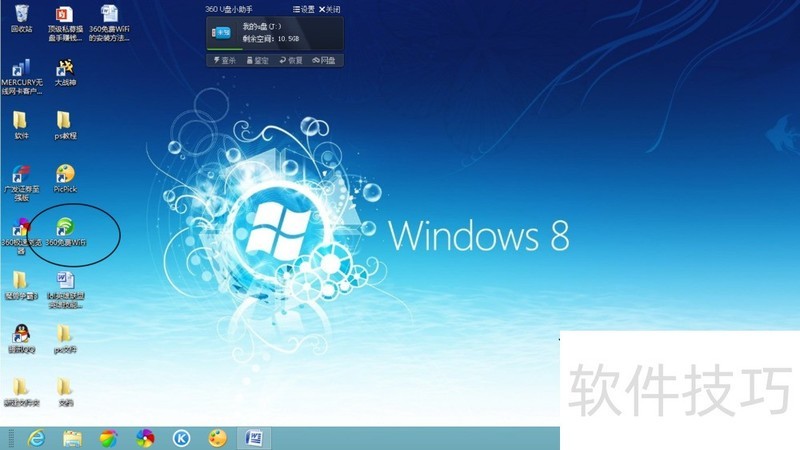
Task: Switch to the Word window in the taskbar
Action: [x=254, y=438]
